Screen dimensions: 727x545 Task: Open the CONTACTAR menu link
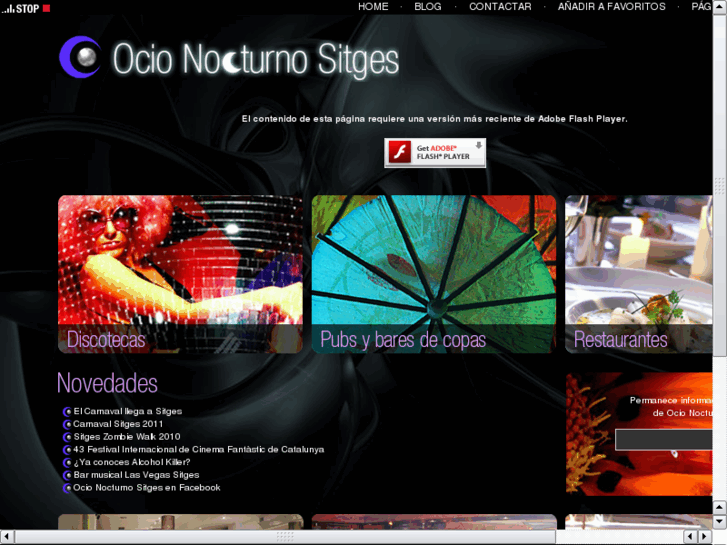point(500,6)
